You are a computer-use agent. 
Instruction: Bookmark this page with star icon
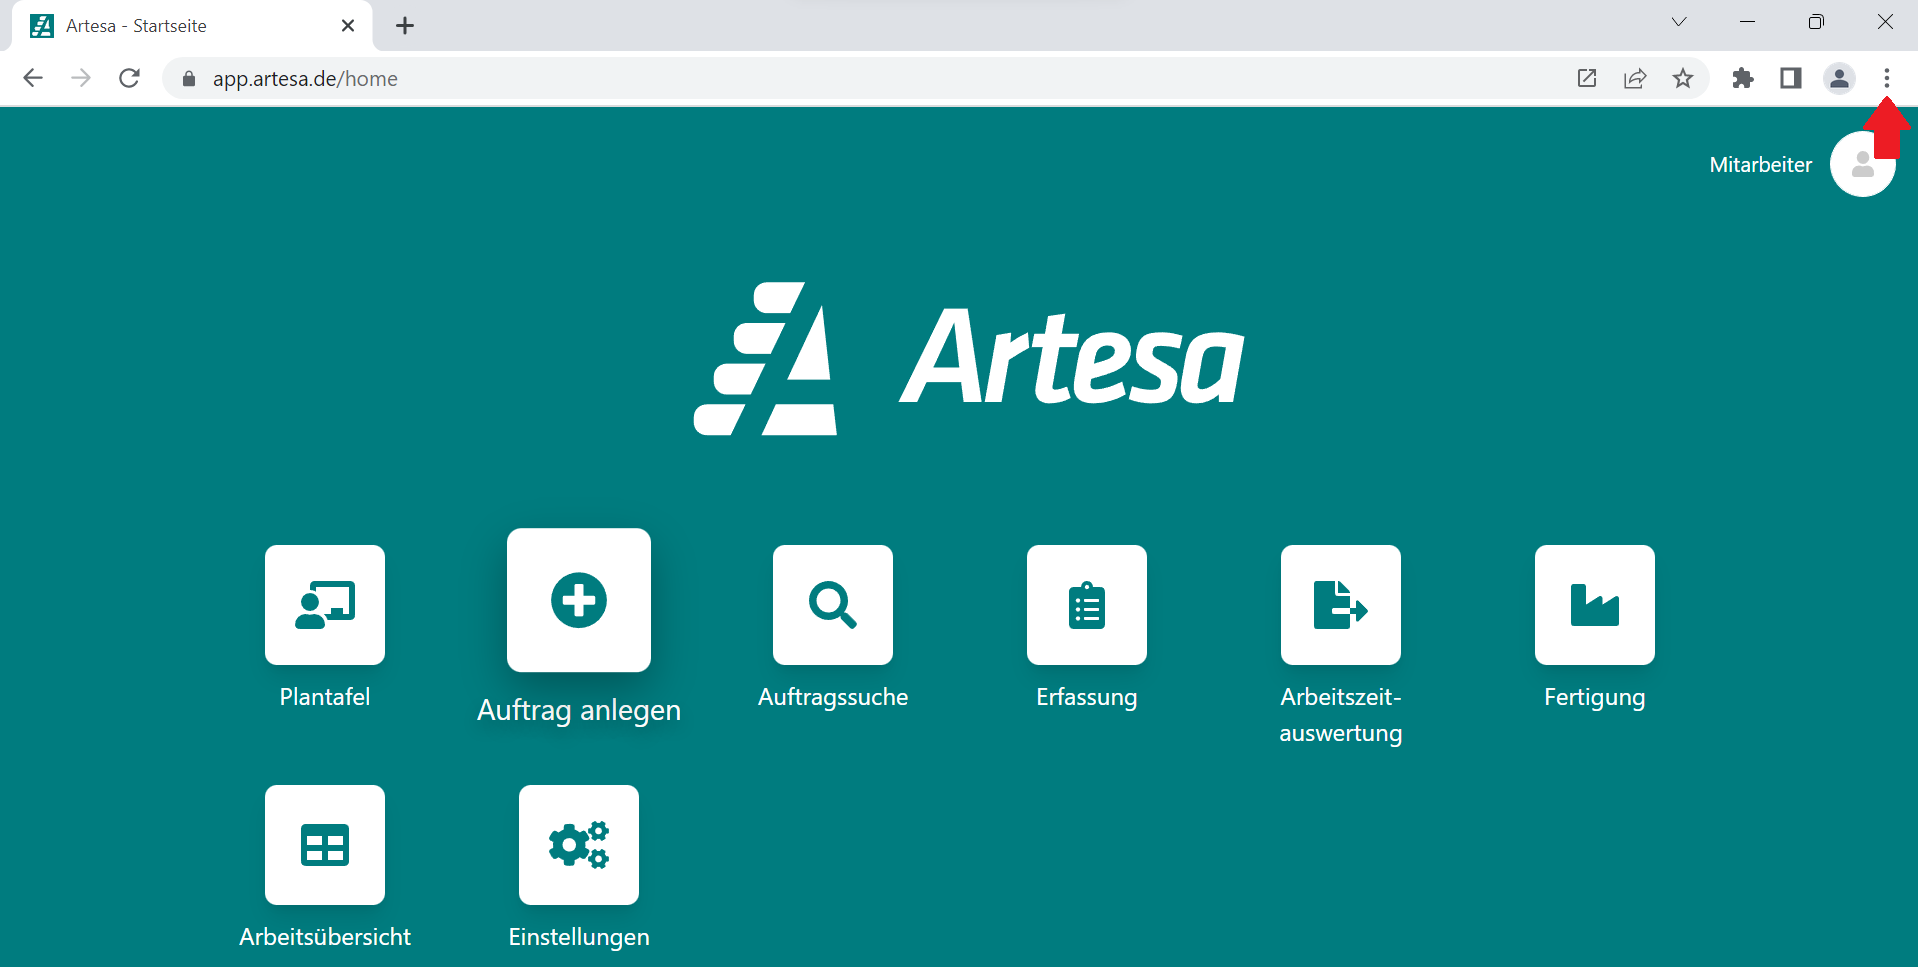pyautogui.click(x=1683, y=78)
